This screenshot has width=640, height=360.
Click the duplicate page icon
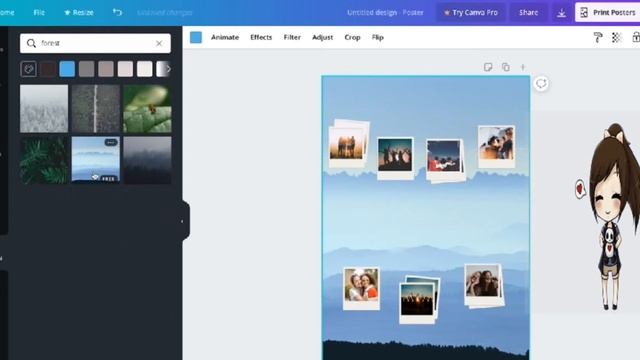pyautogui.click(x=506, y=67)
